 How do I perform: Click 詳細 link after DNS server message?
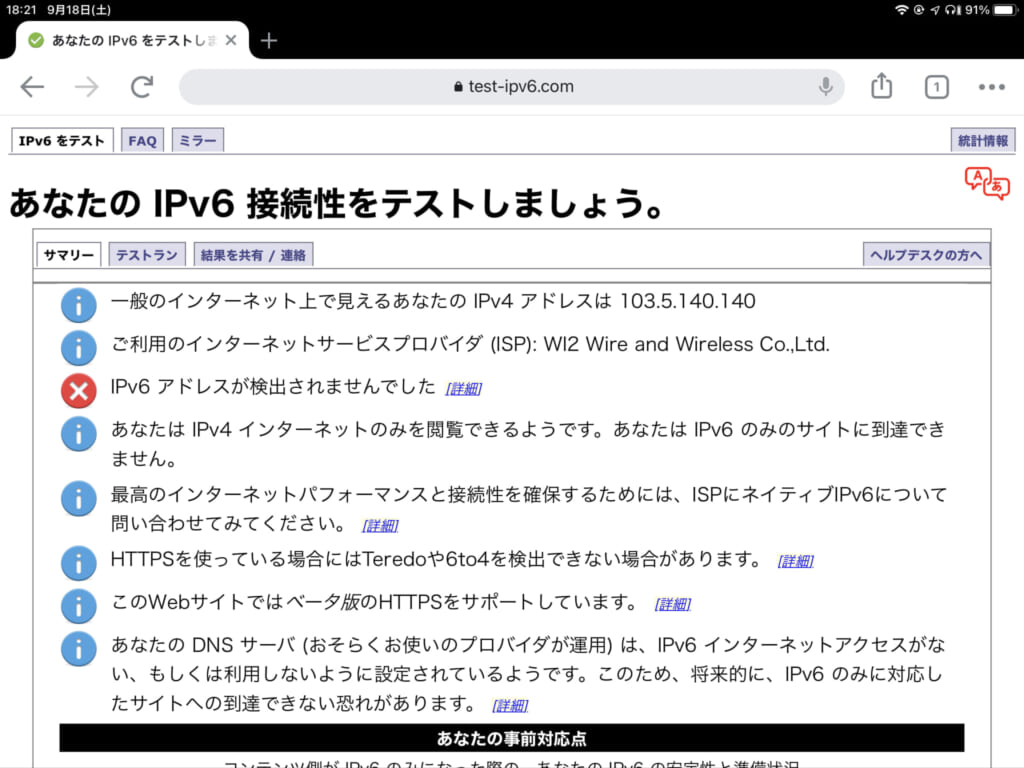click(x=510, y=705)
